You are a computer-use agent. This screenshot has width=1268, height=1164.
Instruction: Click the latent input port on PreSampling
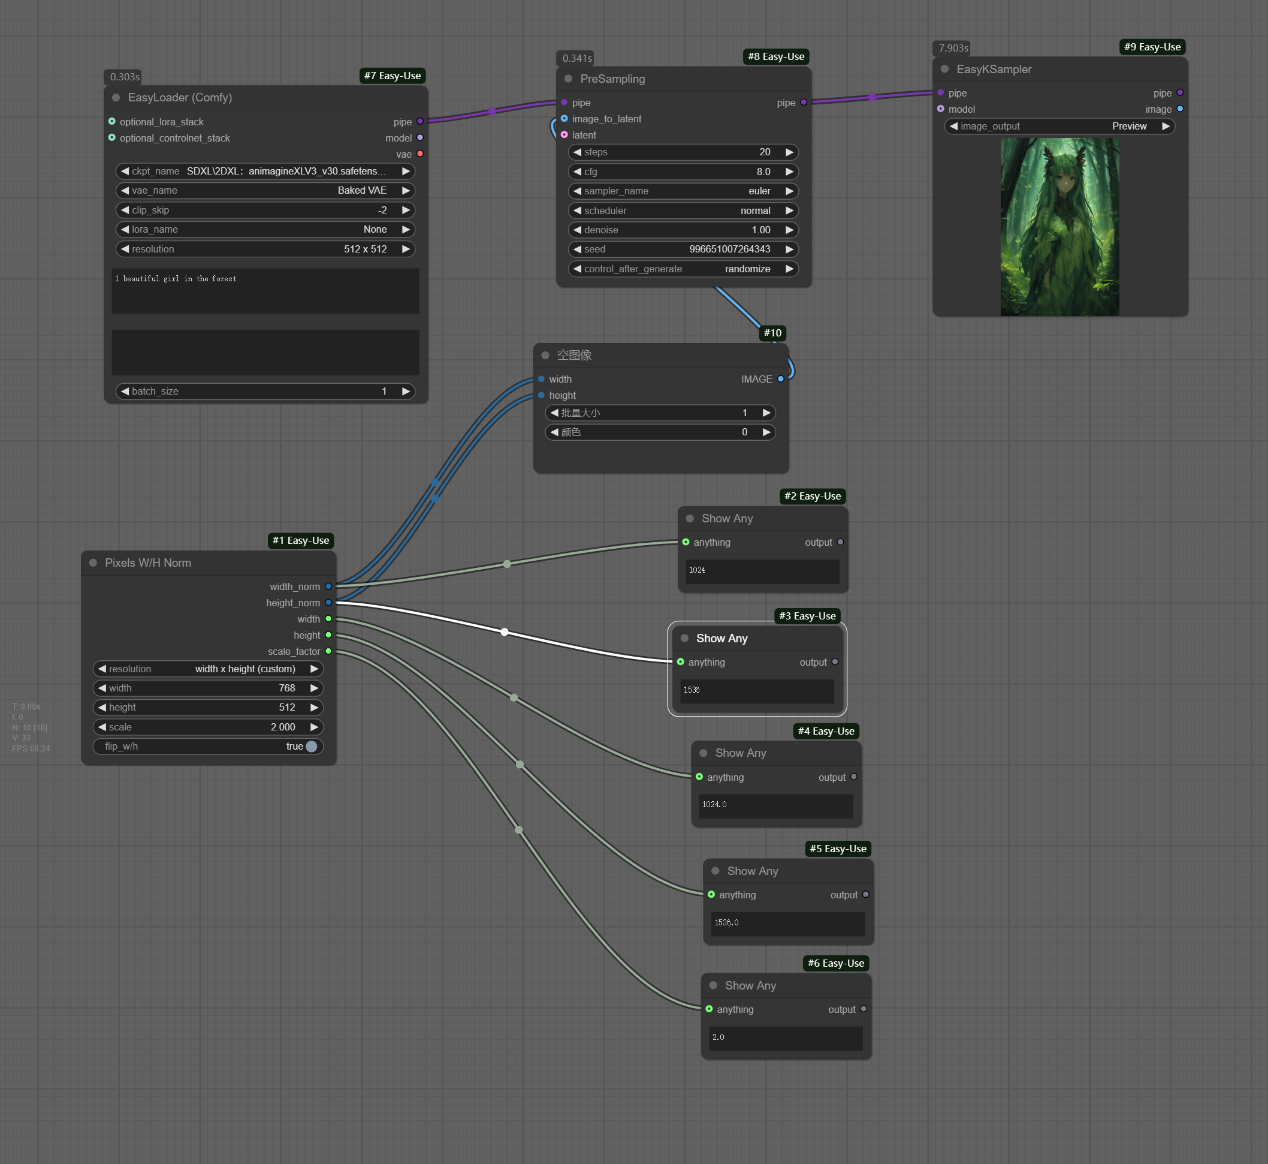[564, 135]
